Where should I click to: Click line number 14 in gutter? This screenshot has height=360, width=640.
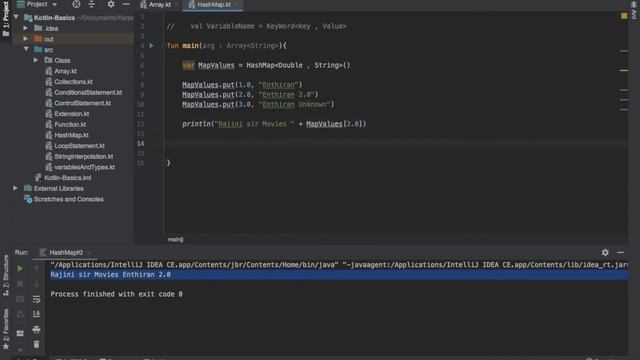[140, 143]
